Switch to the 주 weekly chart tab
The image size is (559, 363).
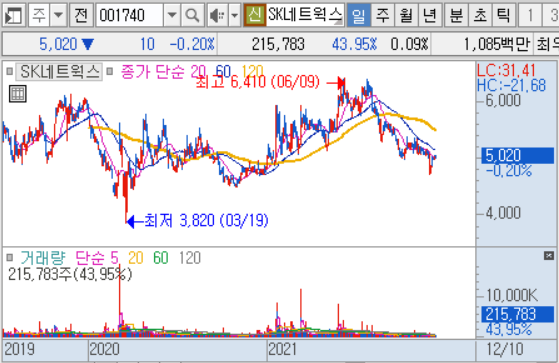point(382,15)
